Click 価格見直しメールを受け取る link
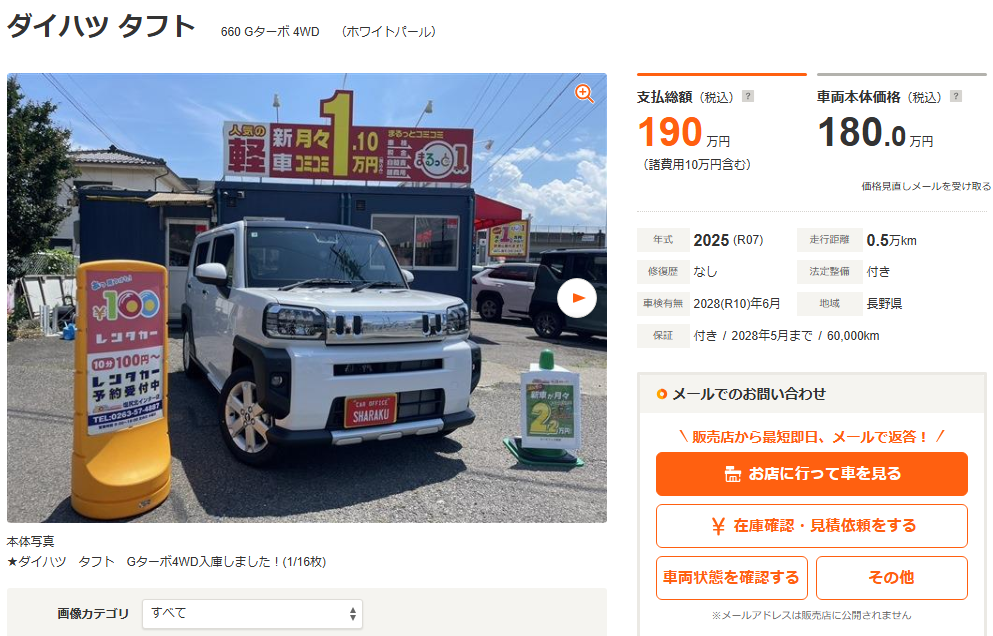Viewport: 993px width, 636px height. pos(926,186)
